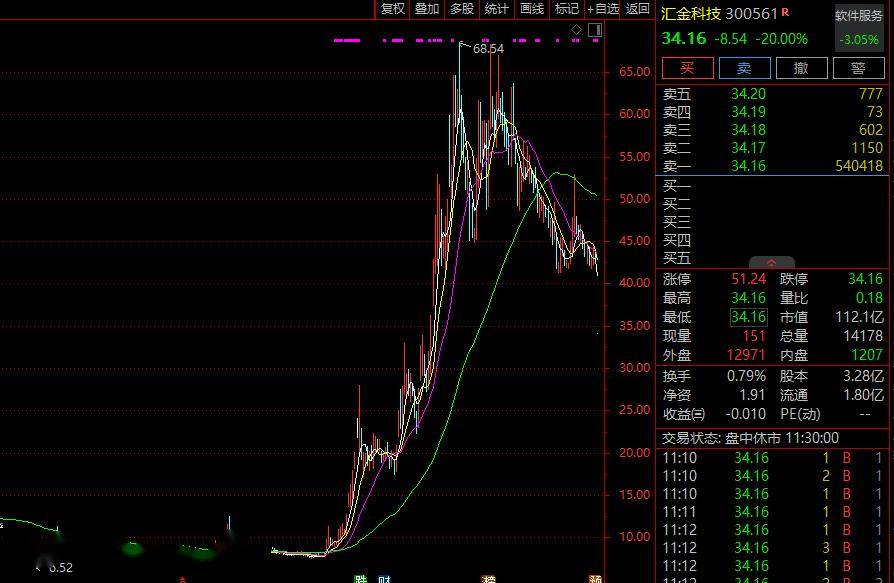Click the 68.54 peak price marker
The image size is (894, 583).
coord(488,48)
